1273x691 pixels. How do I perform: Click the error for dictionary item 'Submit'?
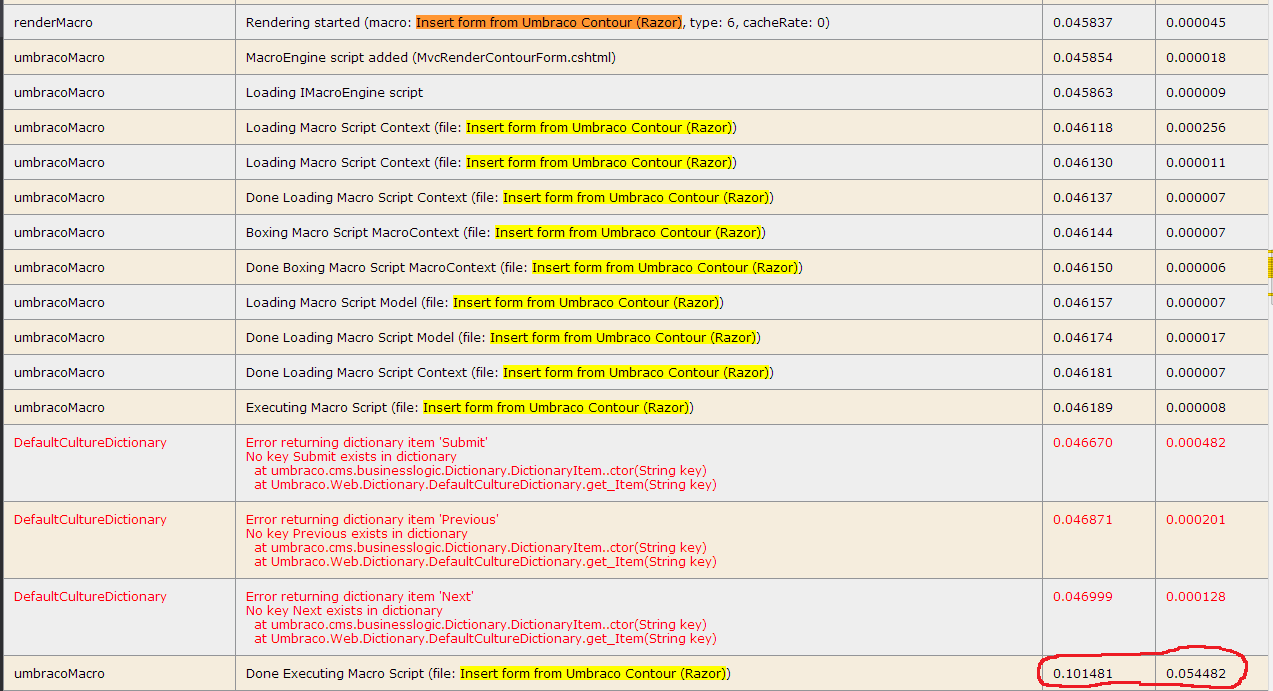[x=367, y=442]
